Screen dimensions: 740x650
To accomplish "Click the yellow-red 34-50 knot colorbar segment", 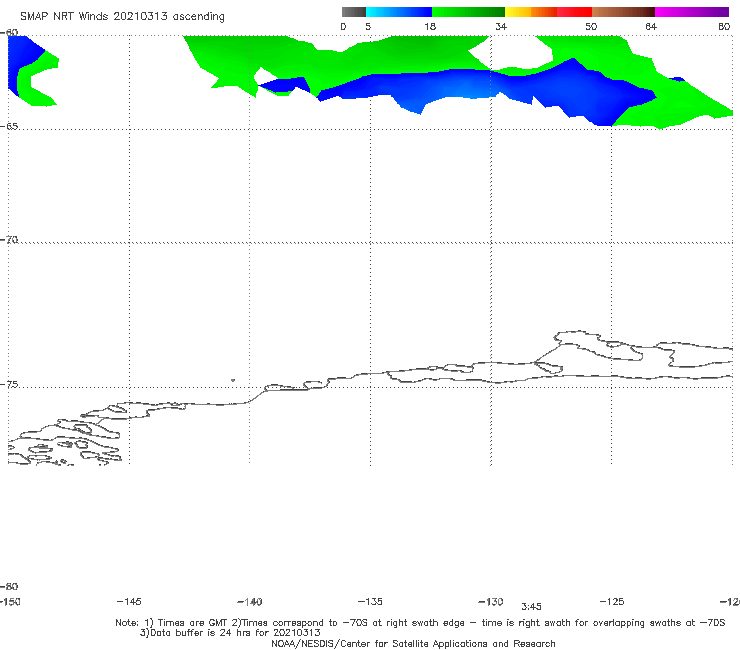I will 548,12.
